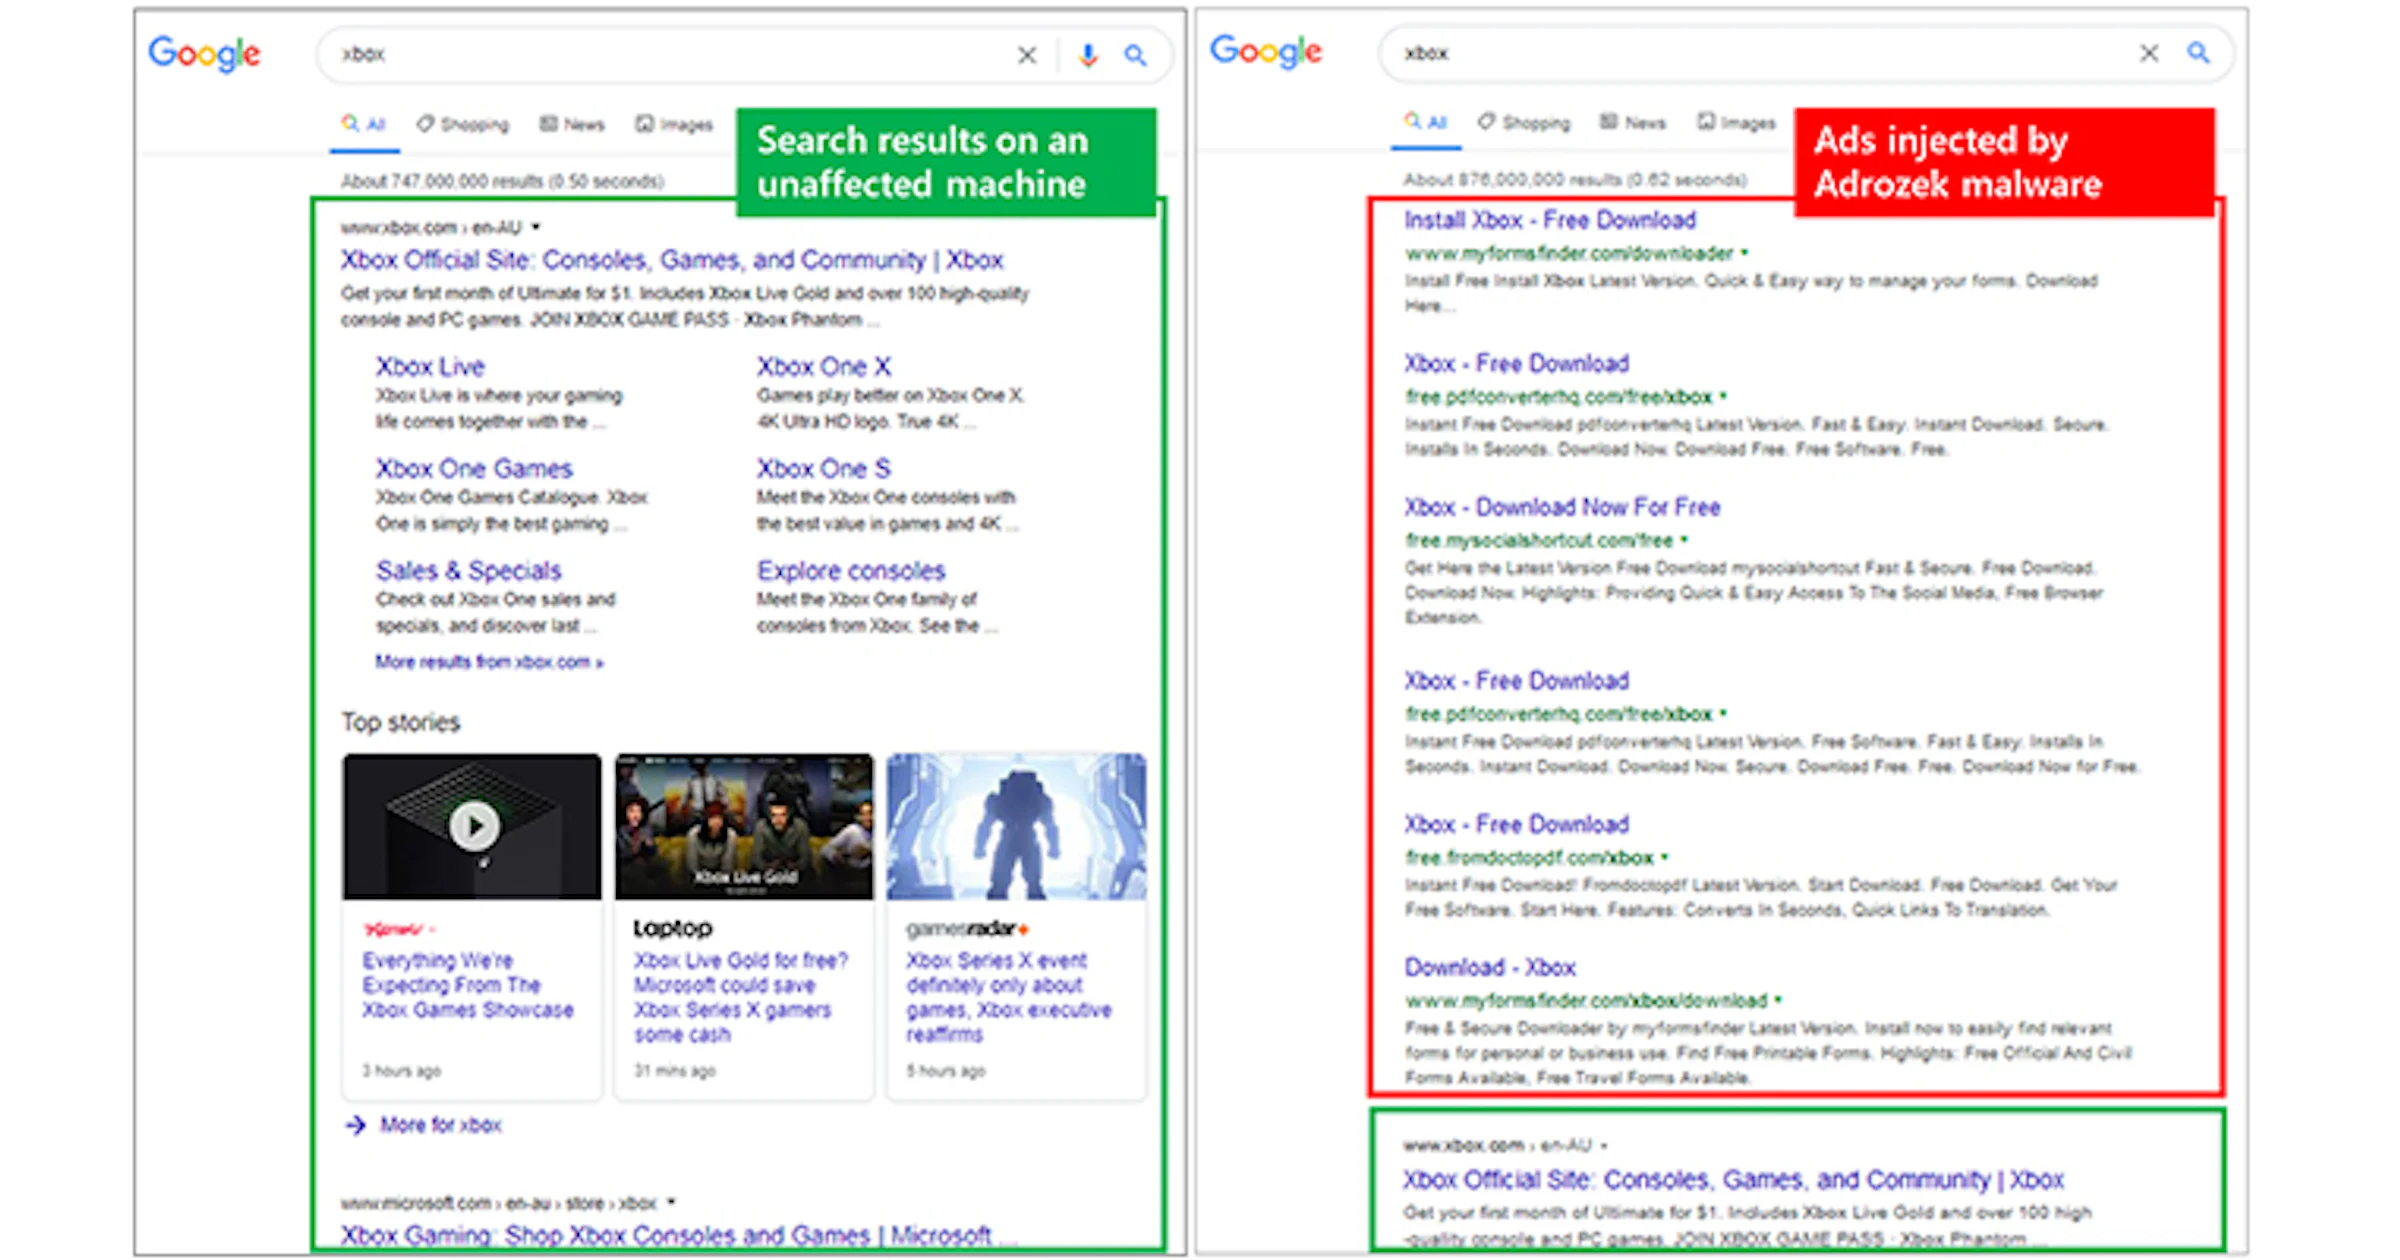
Task: Expand the dropdown arrow next to myformsfinder.com/xbox/download
Action: coord(1779,1000)
